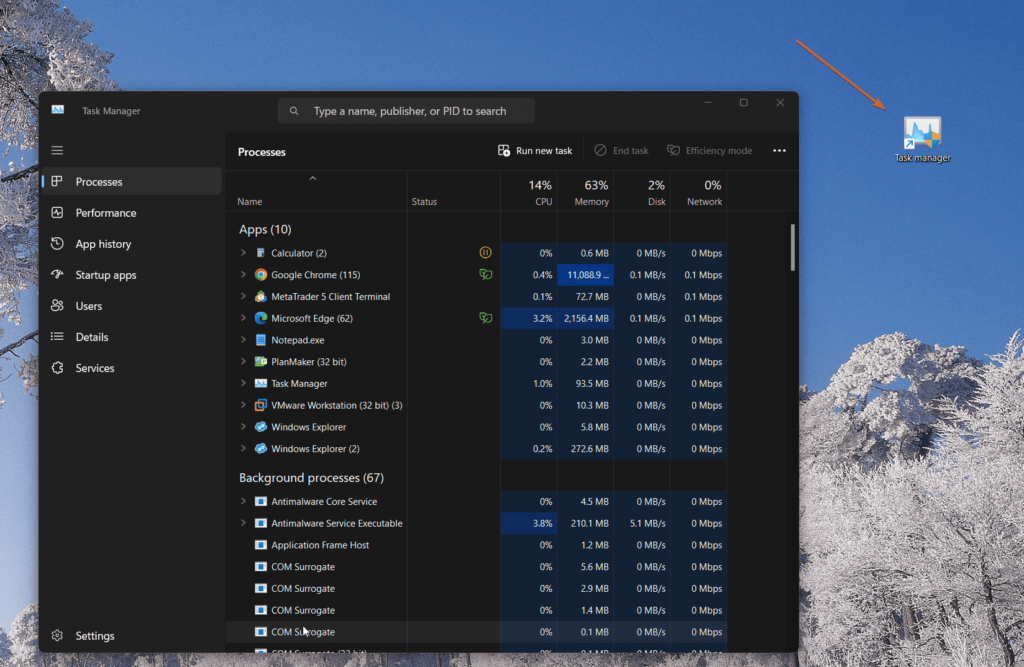Click efficiency mode leaf icon for Microsoft Edge

(485, 318)
